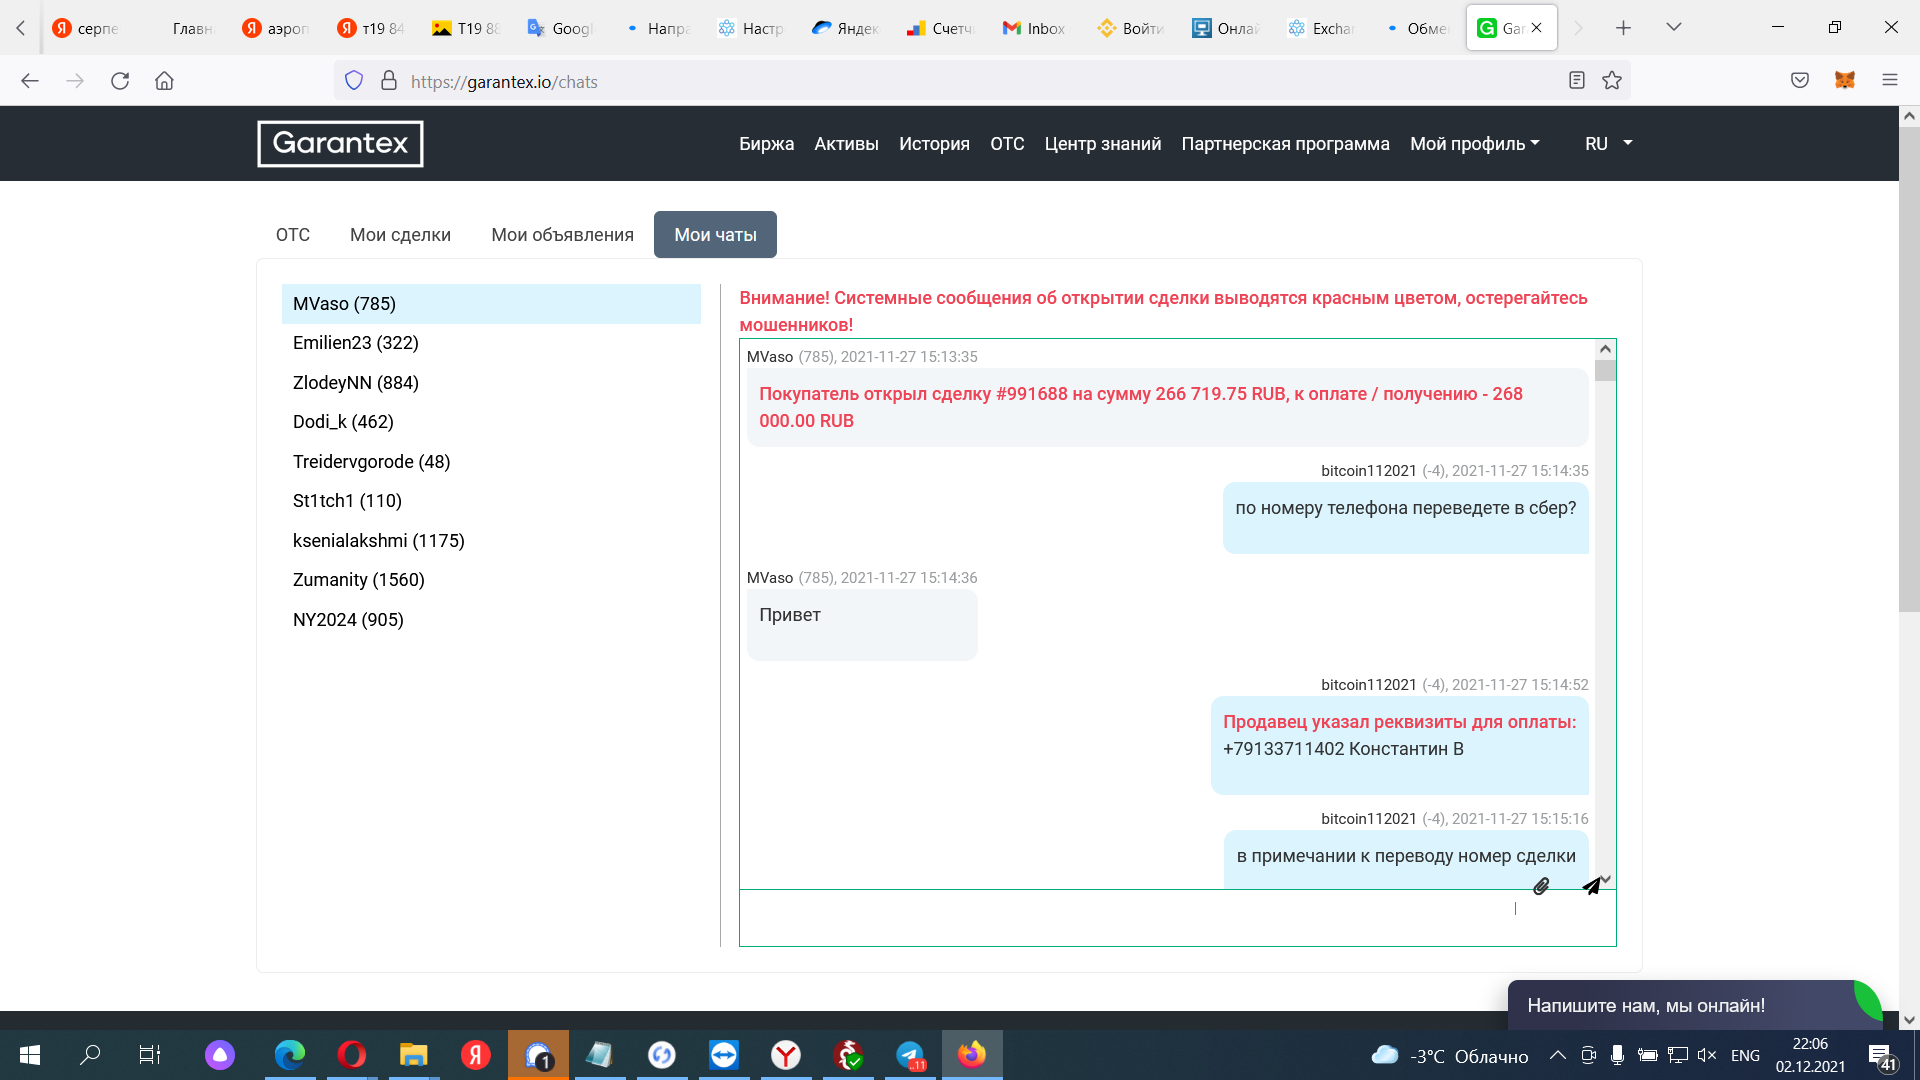Launch Microsoft Edge from taskbar
Viewport: 1920px width, 1080px height.
pyautogui.click(x=290, y=1055)
